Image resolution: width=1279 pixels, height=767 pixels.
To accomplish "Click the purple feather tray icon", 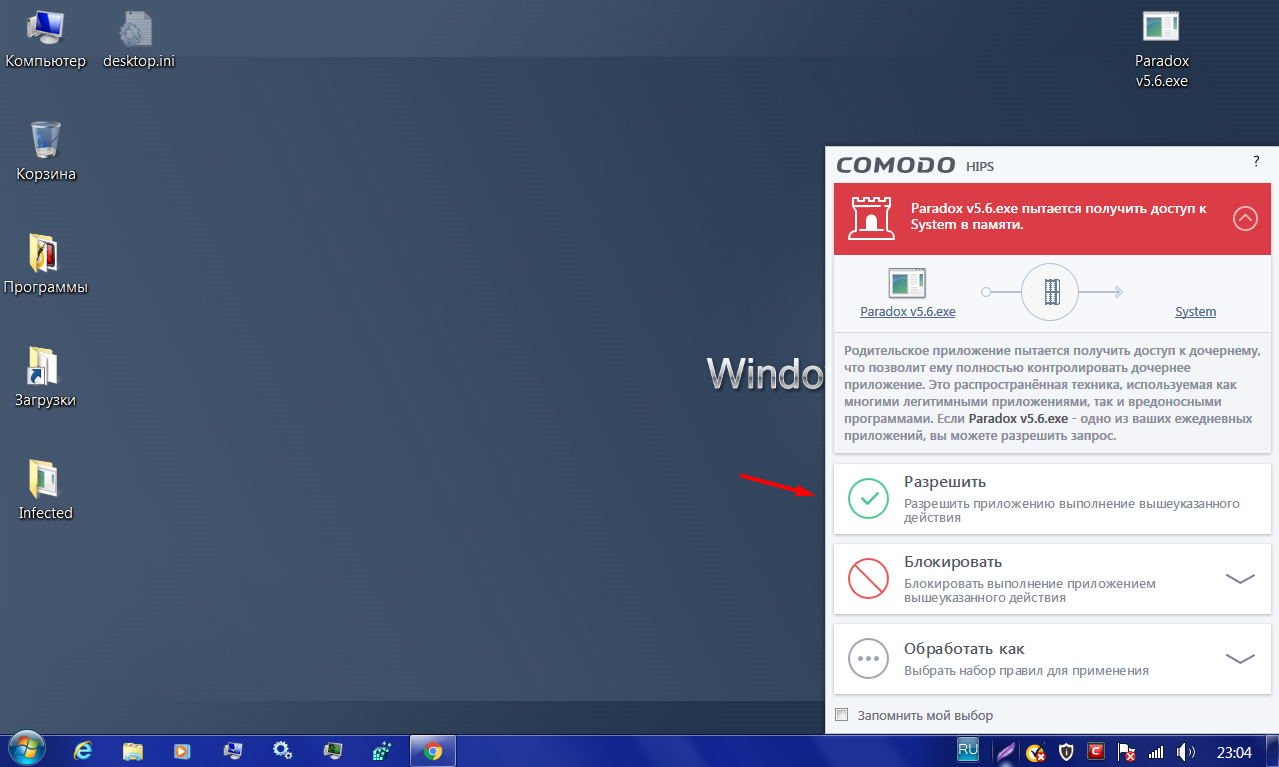I will (x=1006, y=752).
